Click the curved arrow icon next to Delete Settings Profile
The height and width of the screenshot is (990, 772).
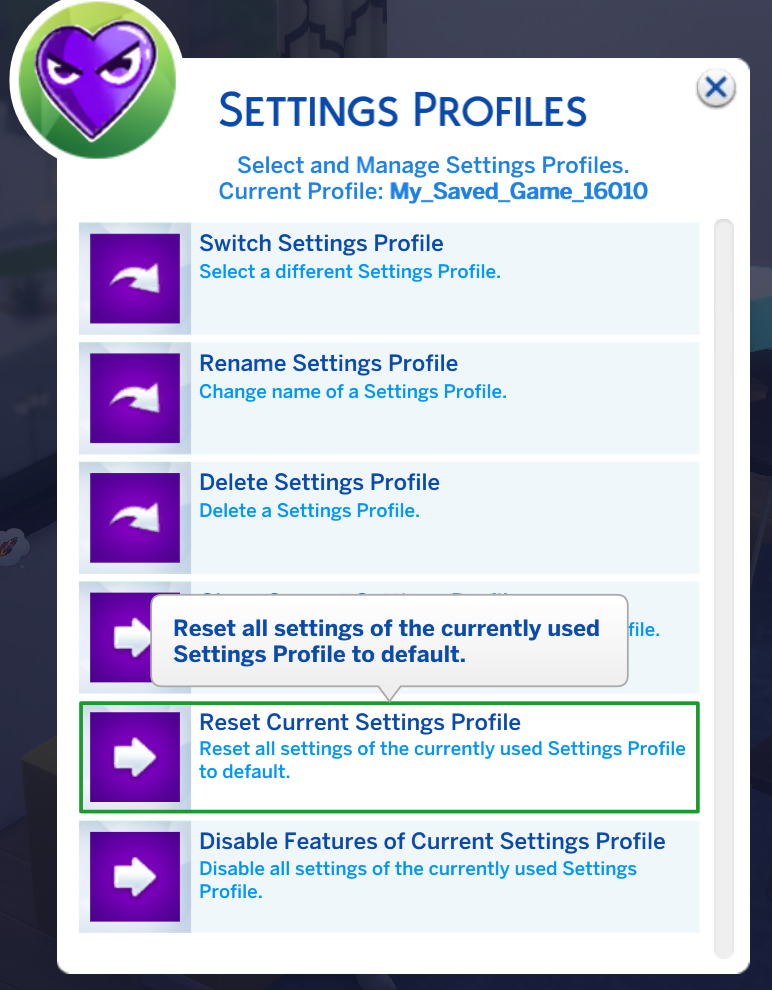(134, 518)
